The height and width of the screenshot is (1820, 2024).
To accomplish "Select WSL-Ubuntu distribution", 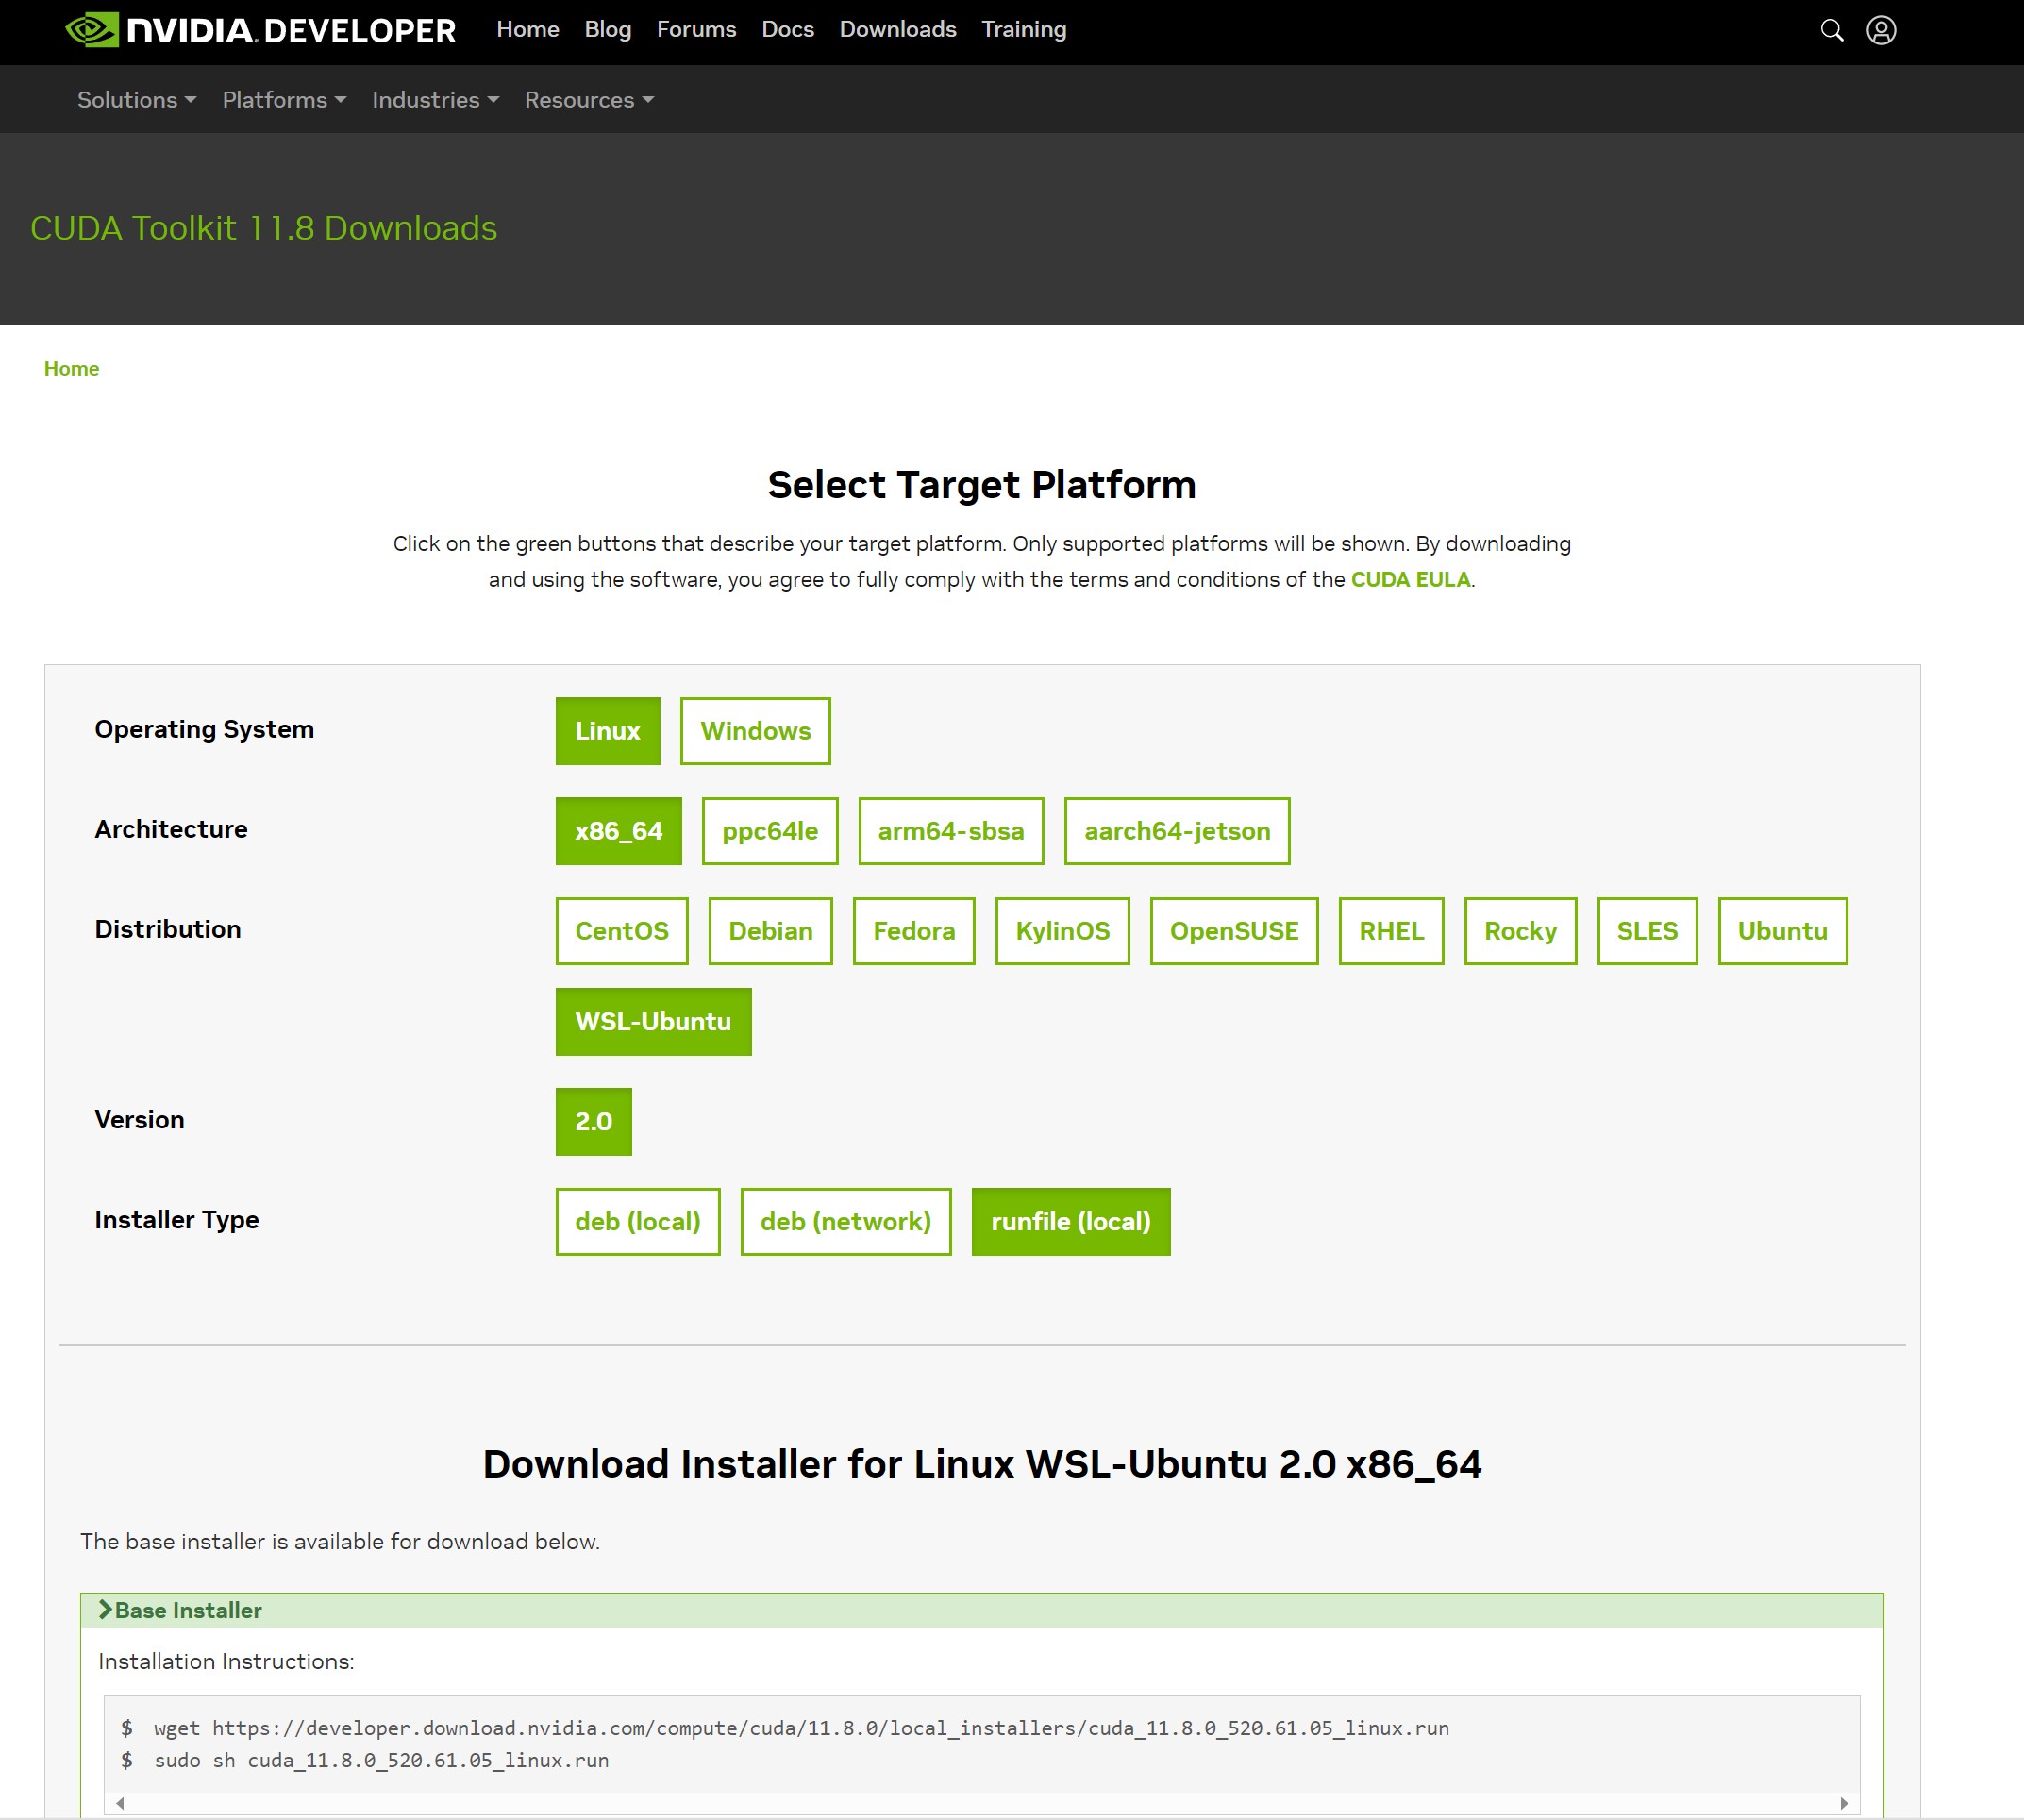I will pyautogui.click(x=653, y=1022).
